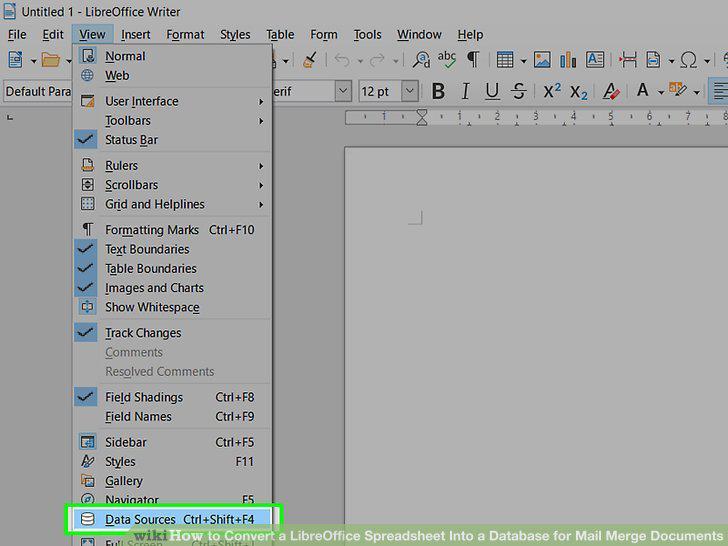Apply Bold formatting button
728x546 pixels.
pyautogui.click(x=438, y=91)
